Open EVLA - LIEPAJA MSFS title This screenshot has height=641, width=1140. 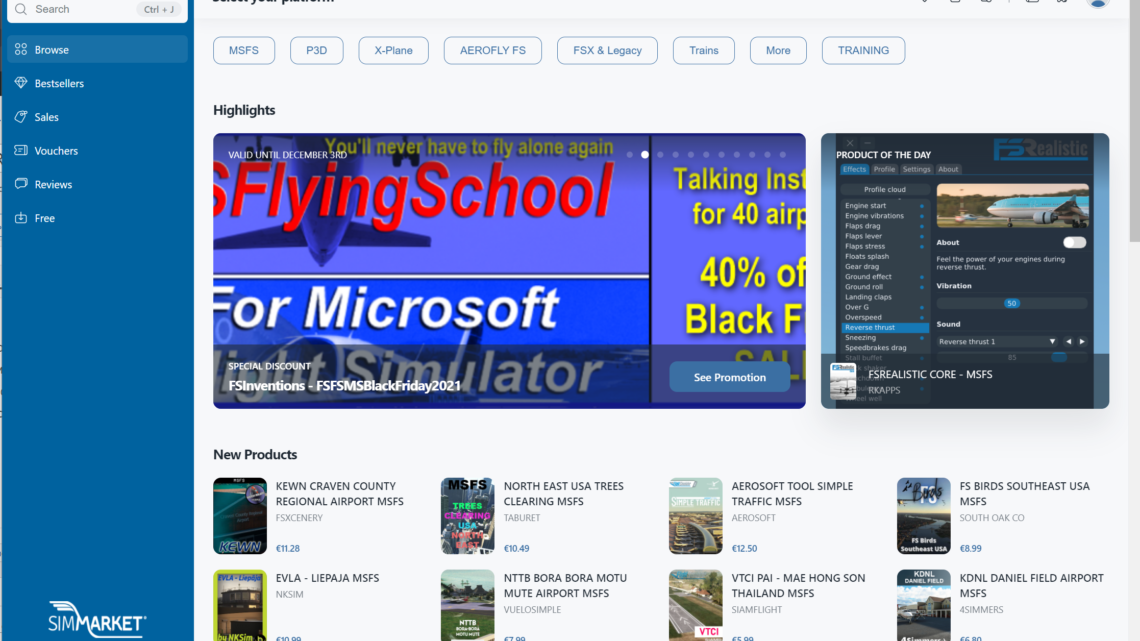coord(327,578)
